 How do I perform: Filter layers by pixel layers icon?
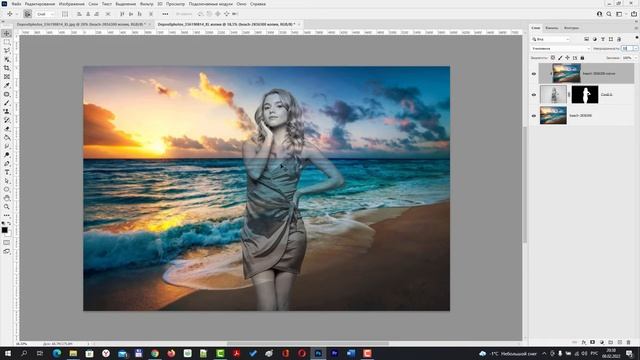pos(587,39)
